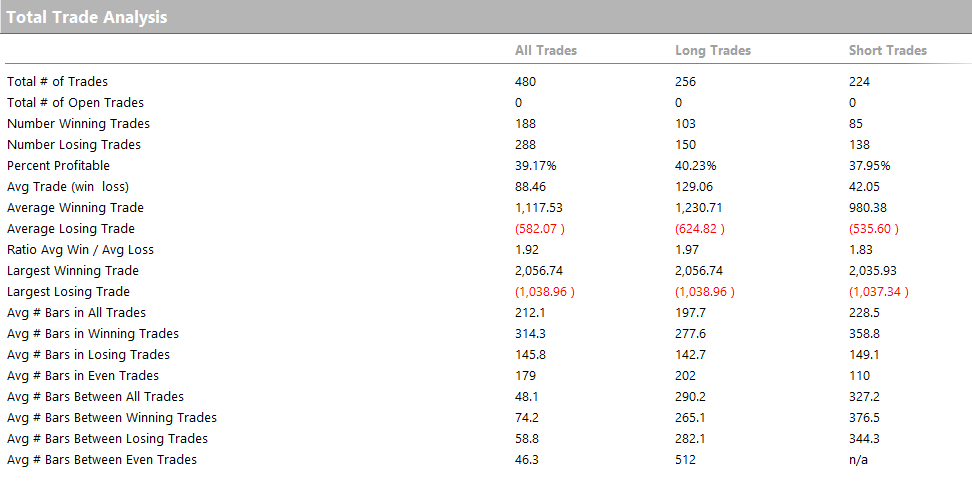Select the 1.92 win/loss ratio value
Screen dimensions: 972x494
pyautogui.click(x=527, y=250)
